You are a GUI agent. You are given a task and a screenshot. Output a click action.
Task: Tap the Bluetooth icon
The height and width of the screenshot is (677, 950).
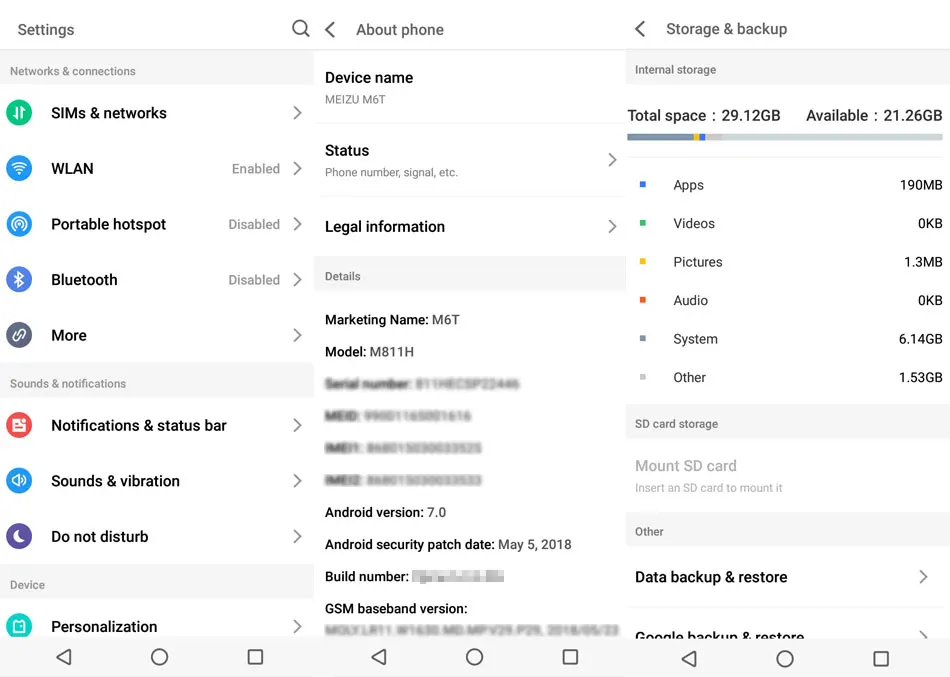[19, 279]
